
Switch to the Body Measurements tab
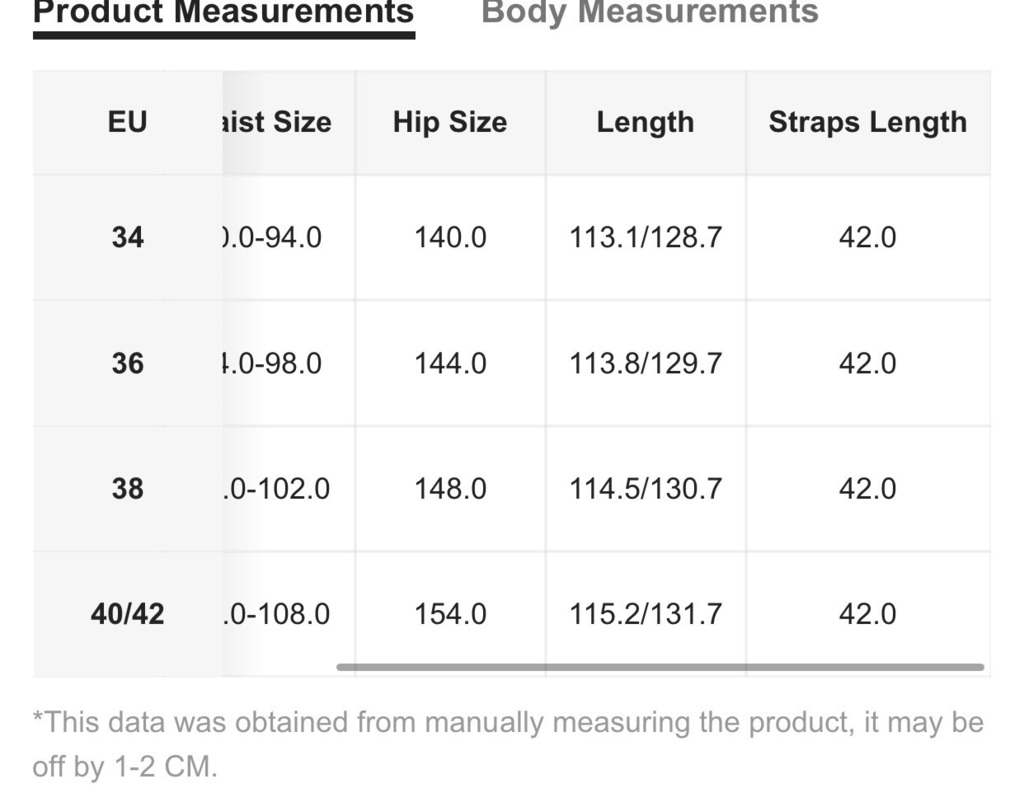[649, 12]
